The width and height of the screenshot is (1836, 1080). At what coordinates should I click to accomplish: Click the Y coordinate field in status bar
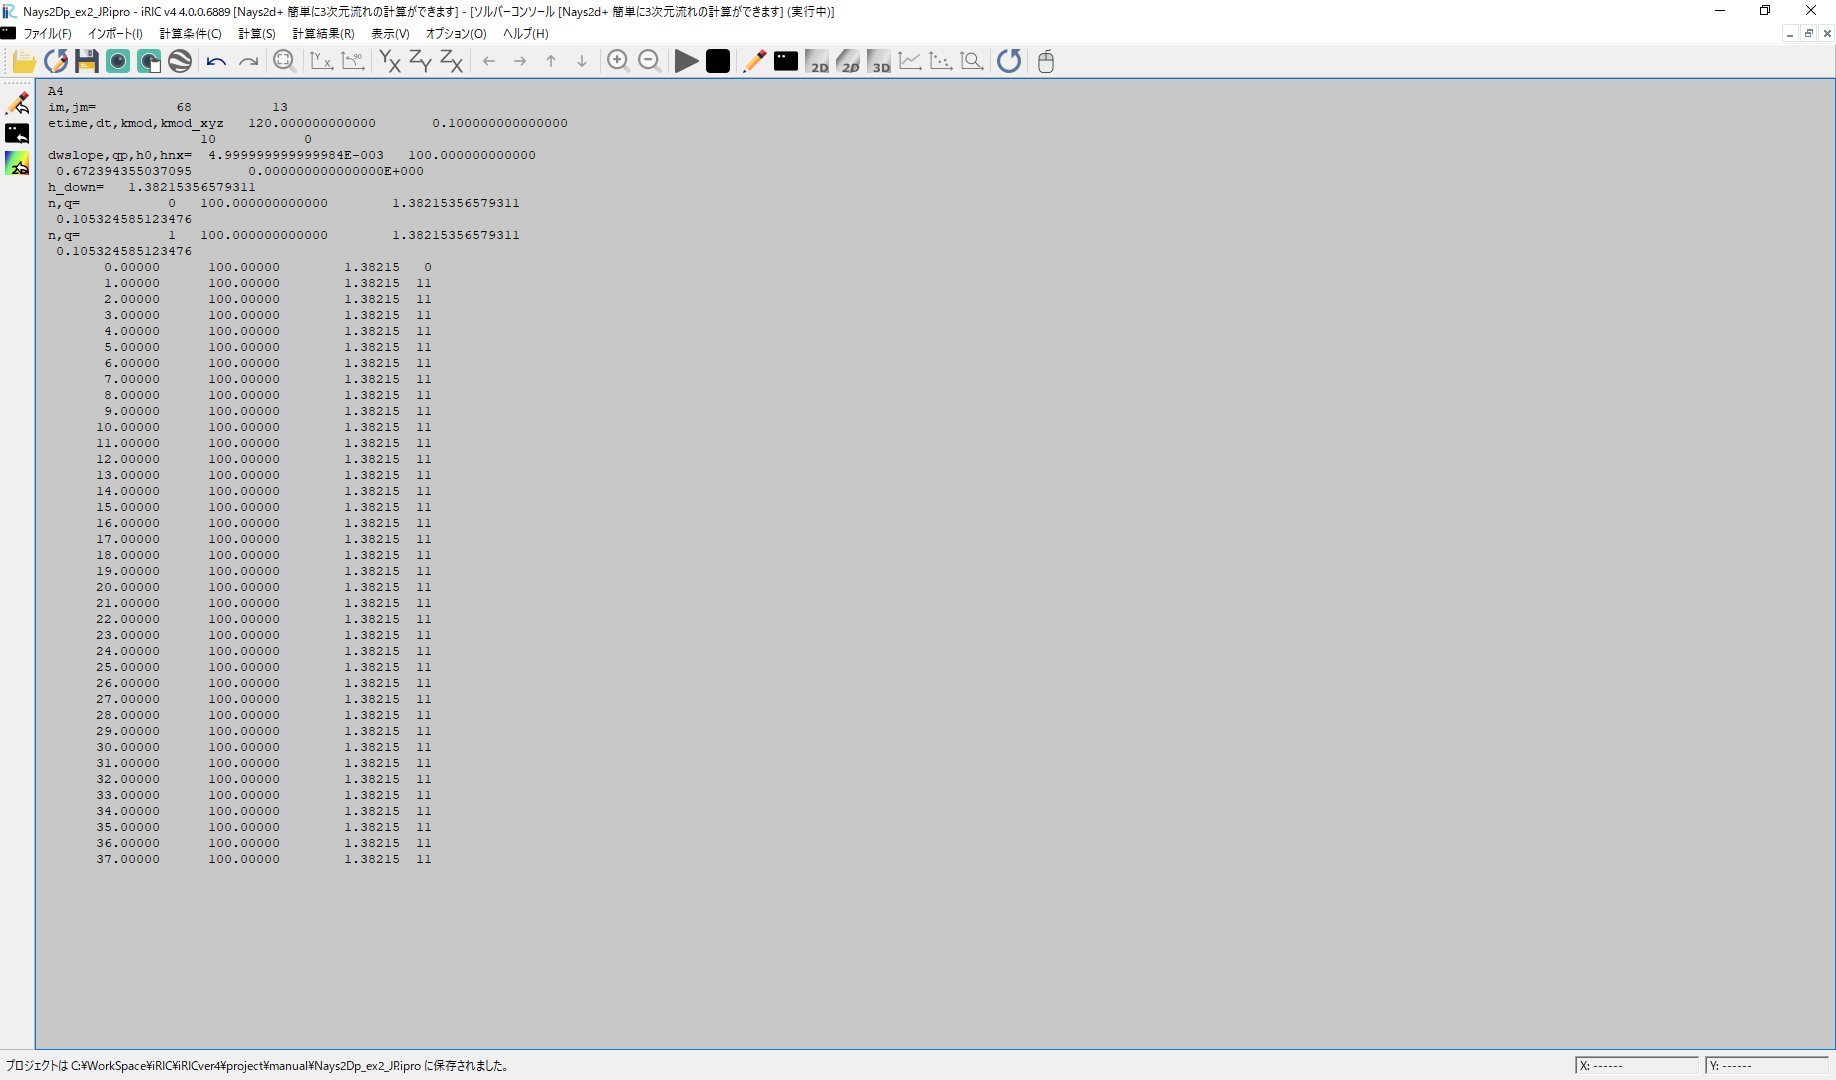1767,1066
